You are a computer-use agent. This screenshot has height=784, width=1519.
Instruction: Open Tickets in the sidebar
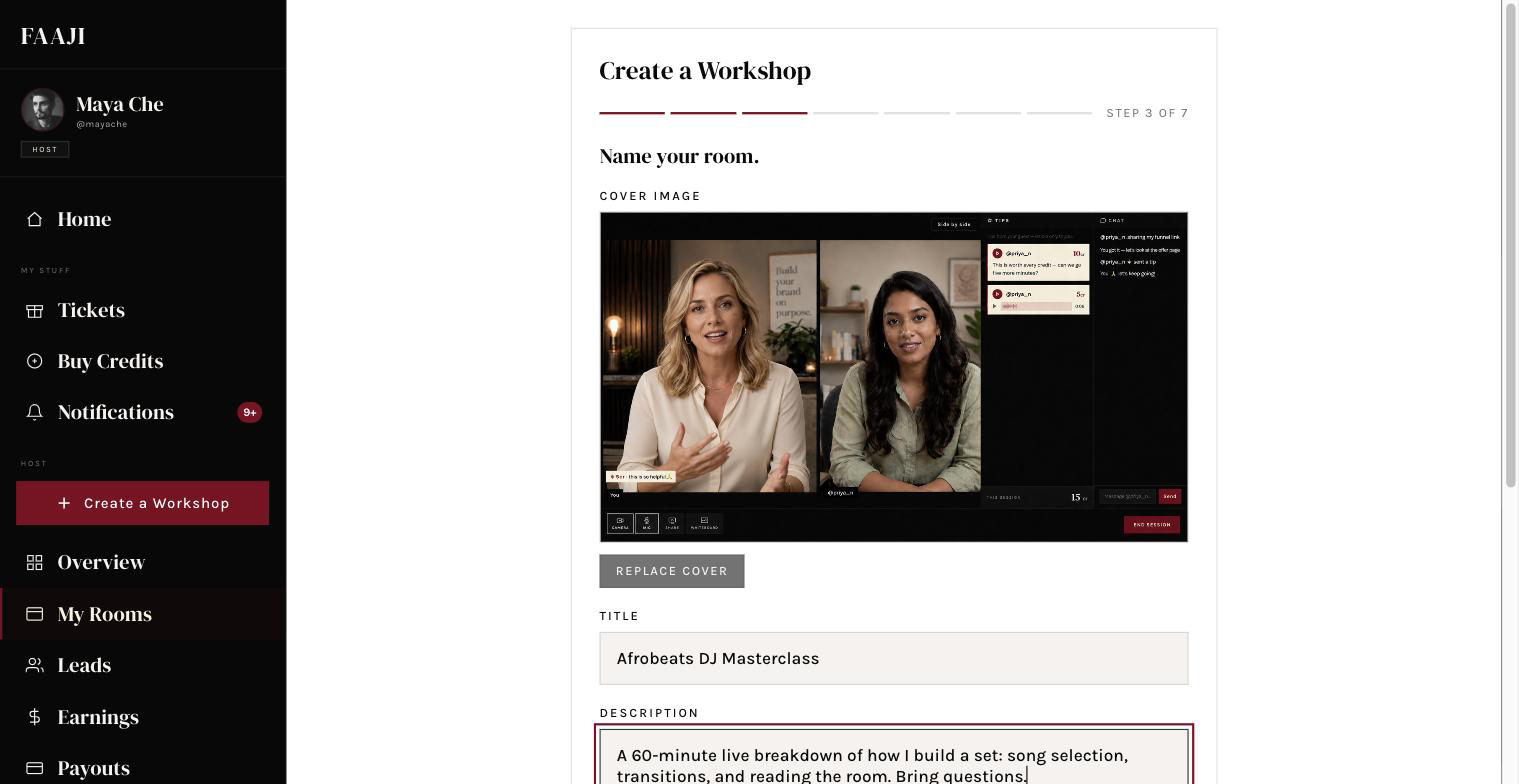tap(143, 310)
